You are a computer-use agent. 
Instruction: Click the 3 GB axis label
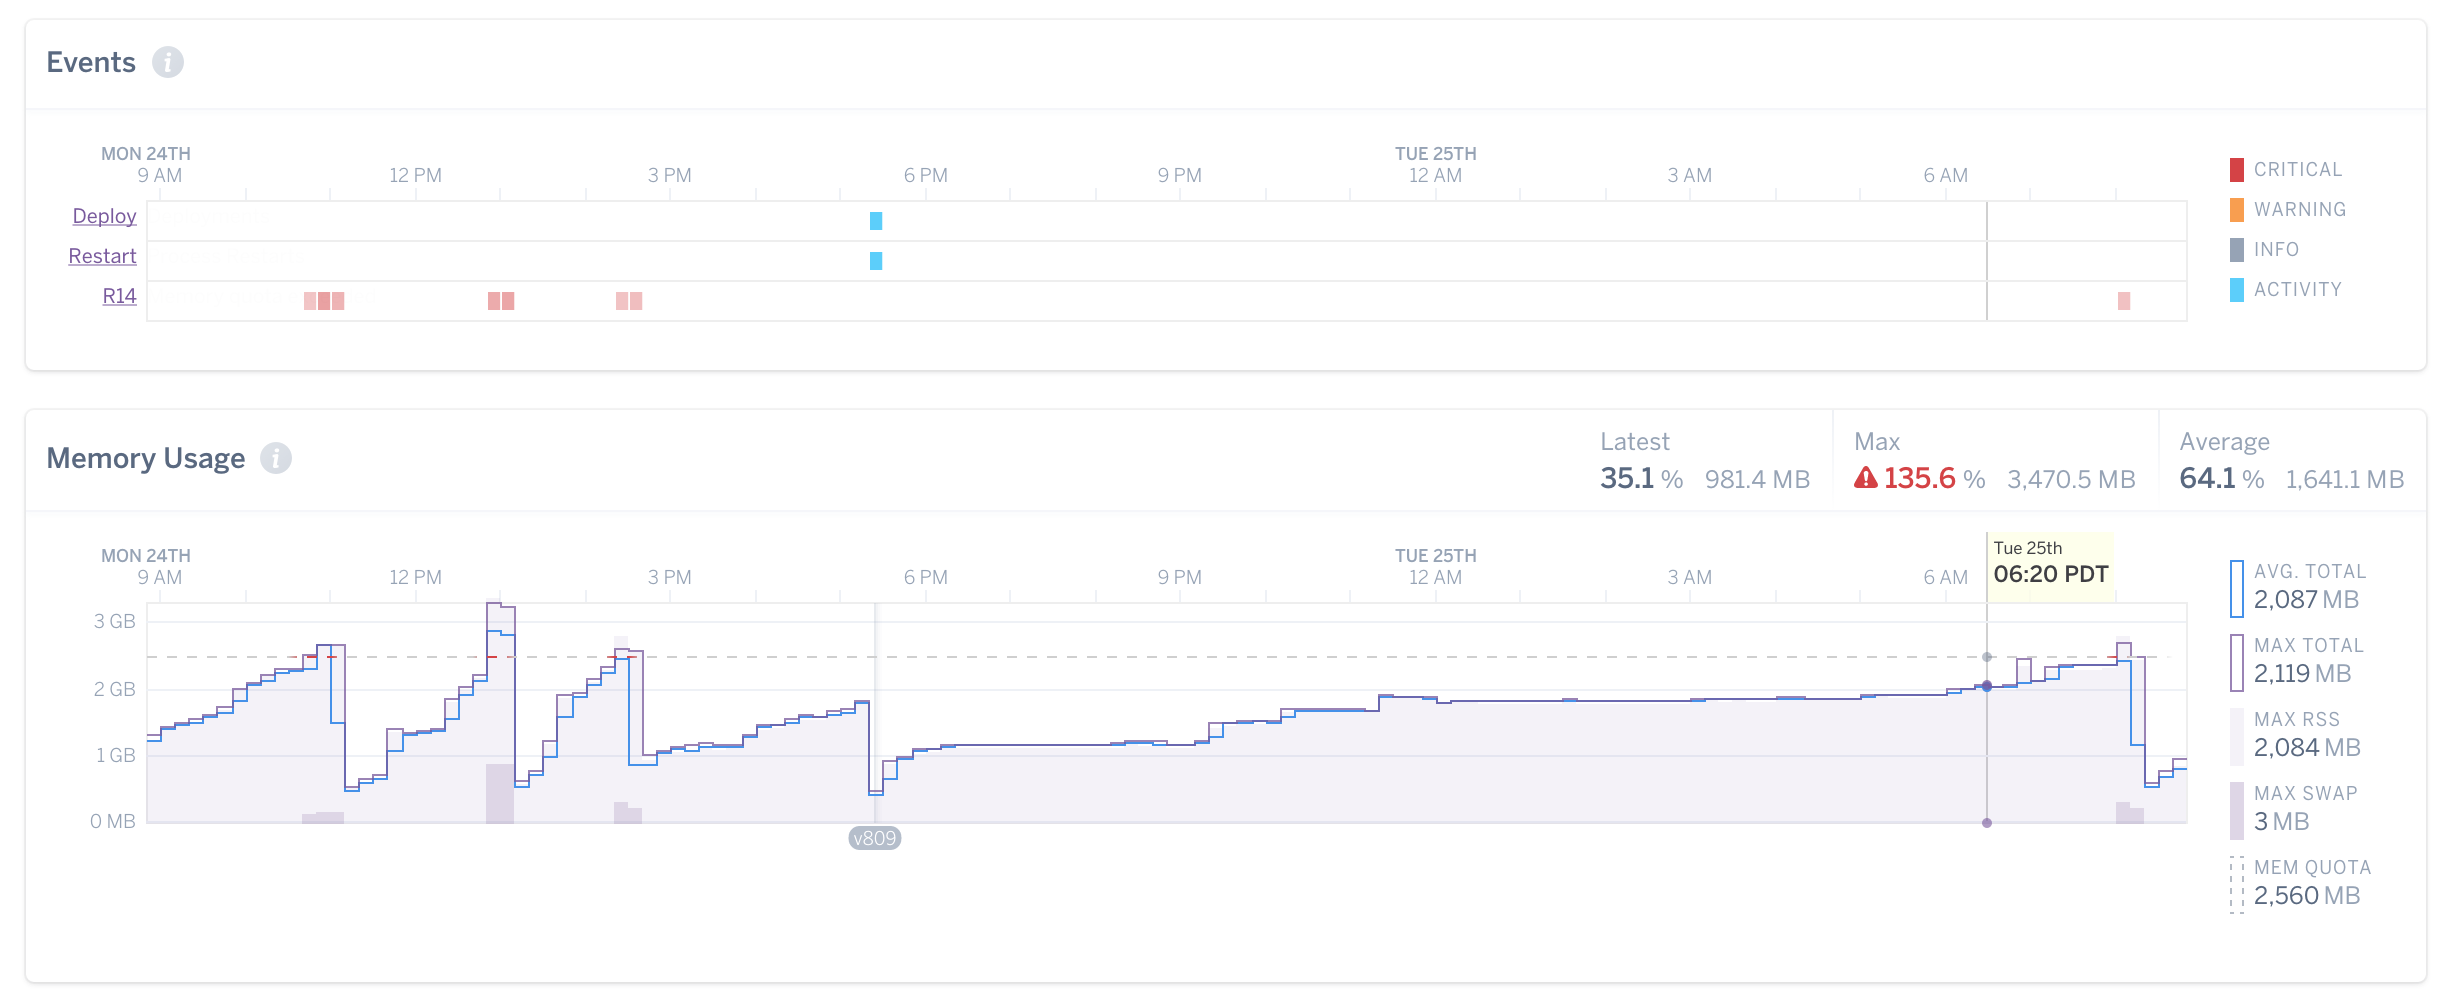click(115, 621)
